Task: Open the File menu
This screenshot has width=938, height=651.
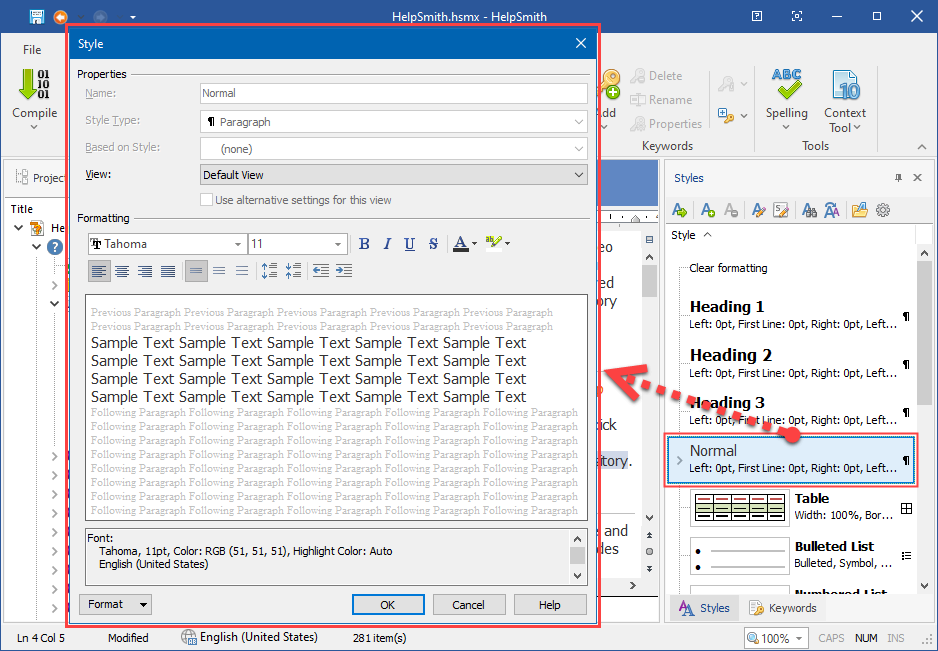Action: (x=32, y=50)
